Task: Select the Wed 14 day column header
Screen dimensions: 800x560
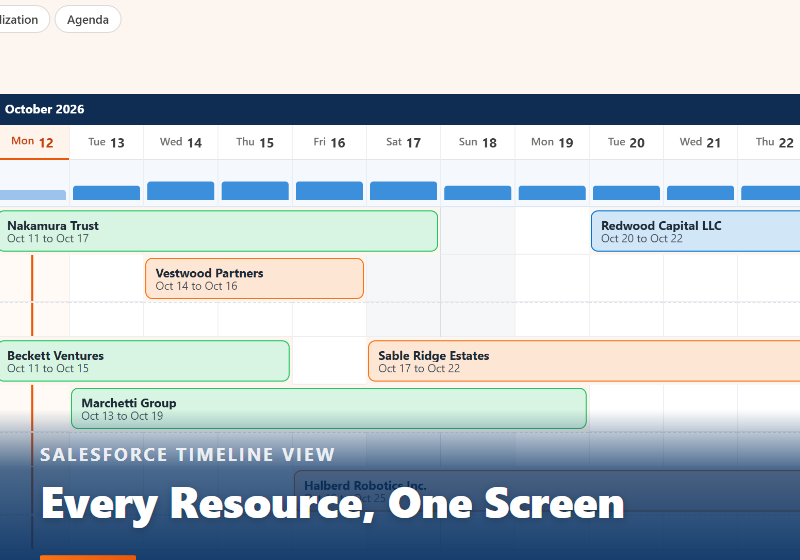Action: (181, 142)
